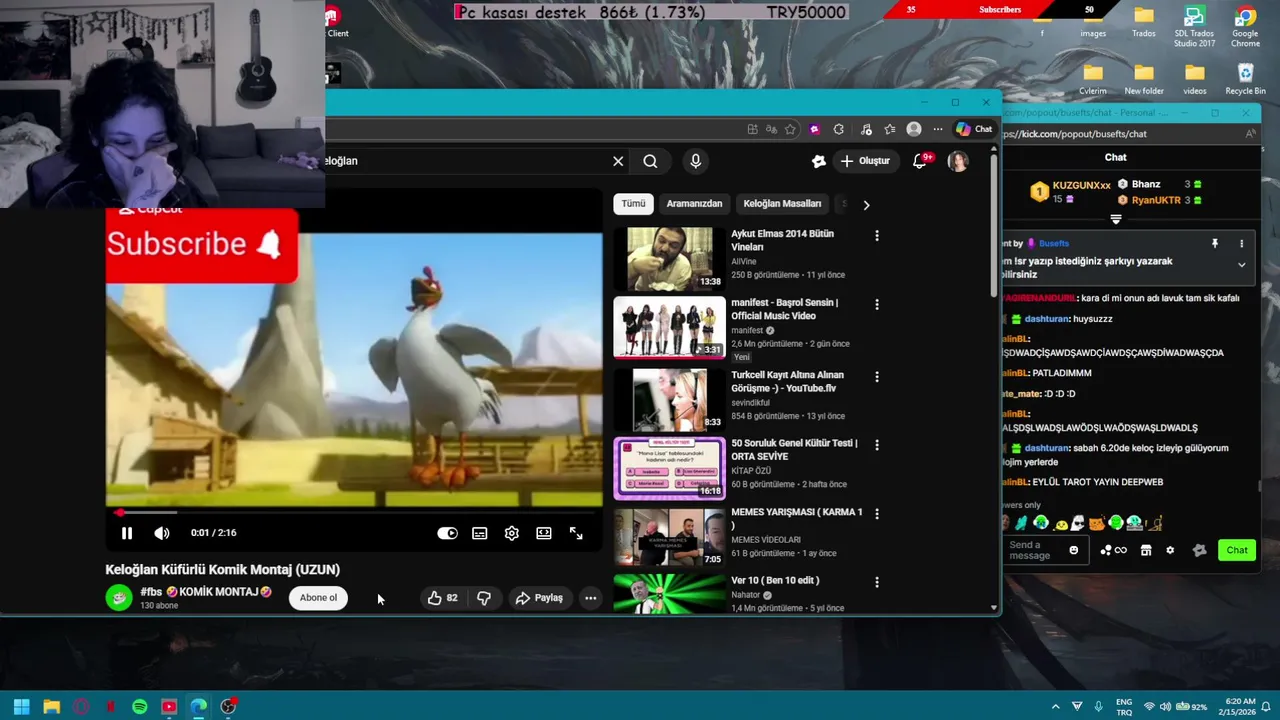Toggle YouTube autoplay switch
Image resolution: width=1280 pixels, height=720 pixels.
[447, 533]
